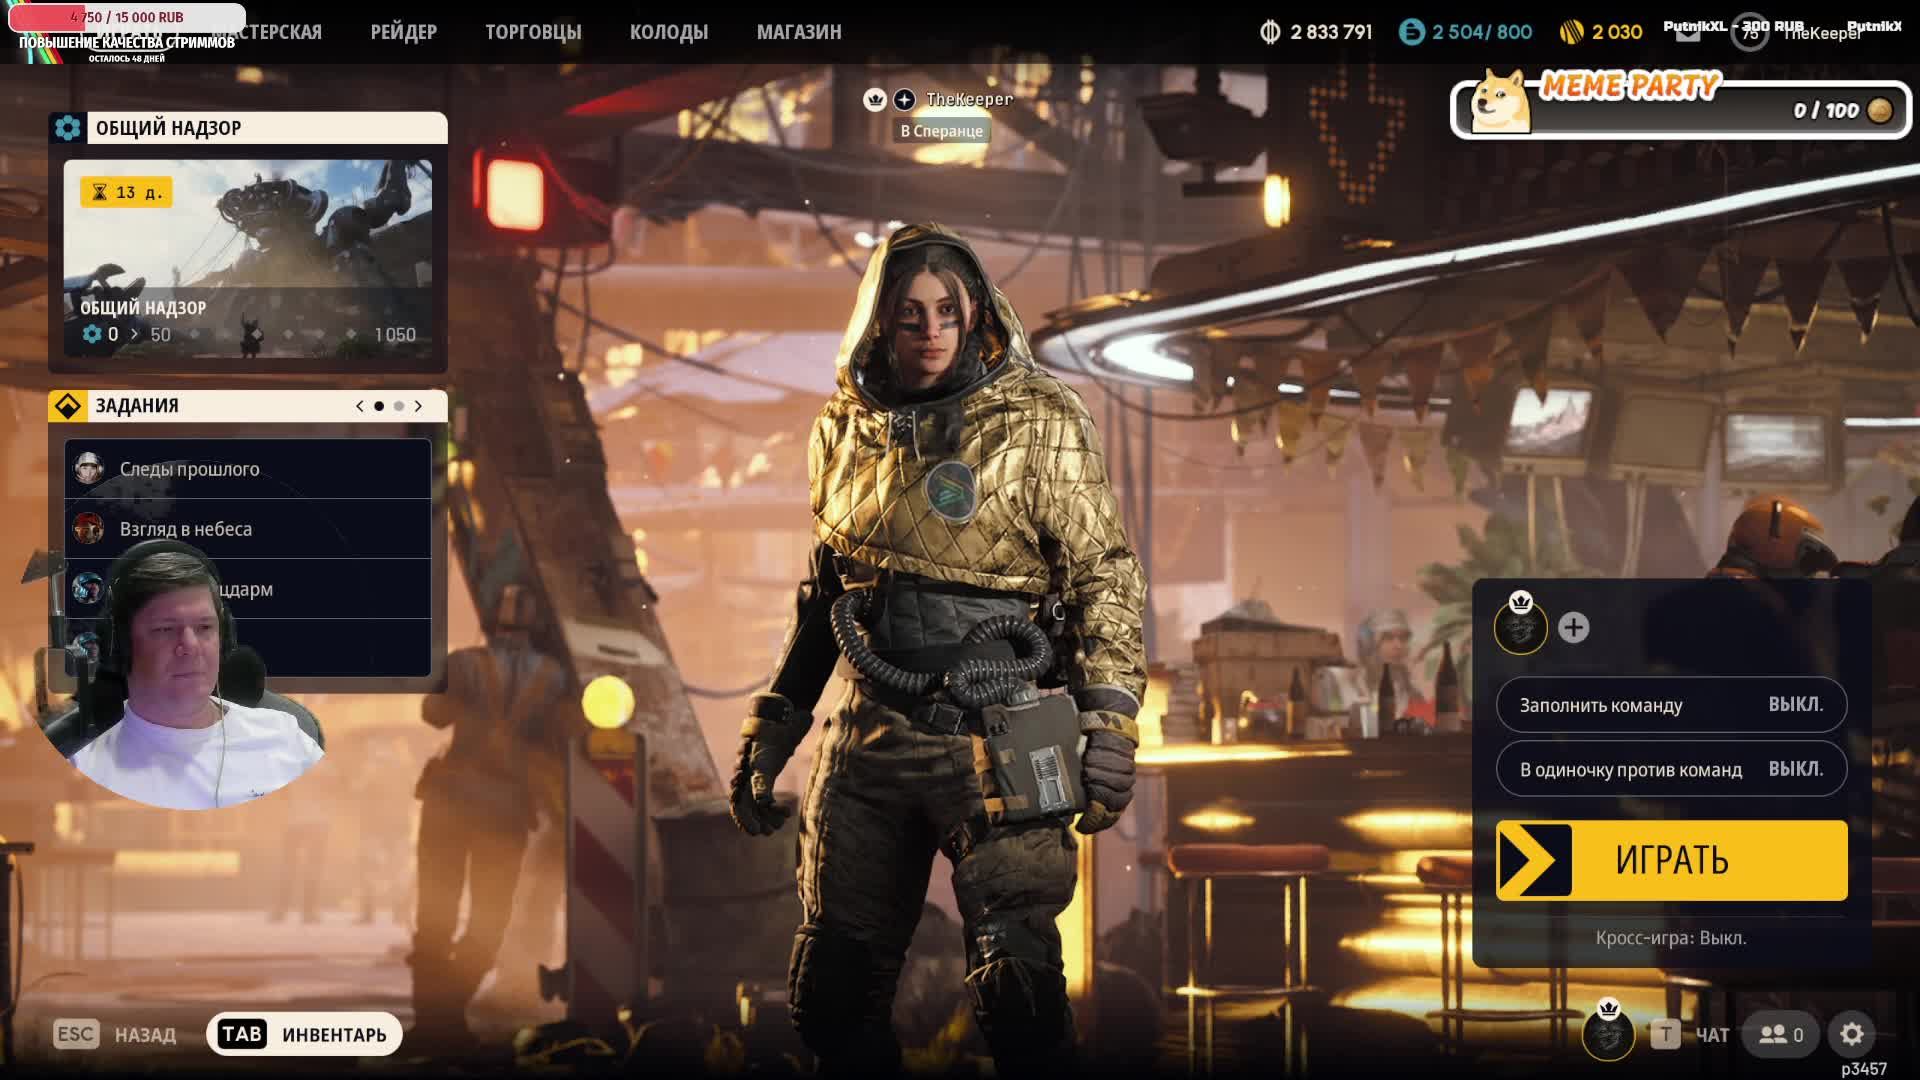This screenshot has width=1920, height=1080.
Task: Click the T chat key icon
Action: [1665, 1034]
